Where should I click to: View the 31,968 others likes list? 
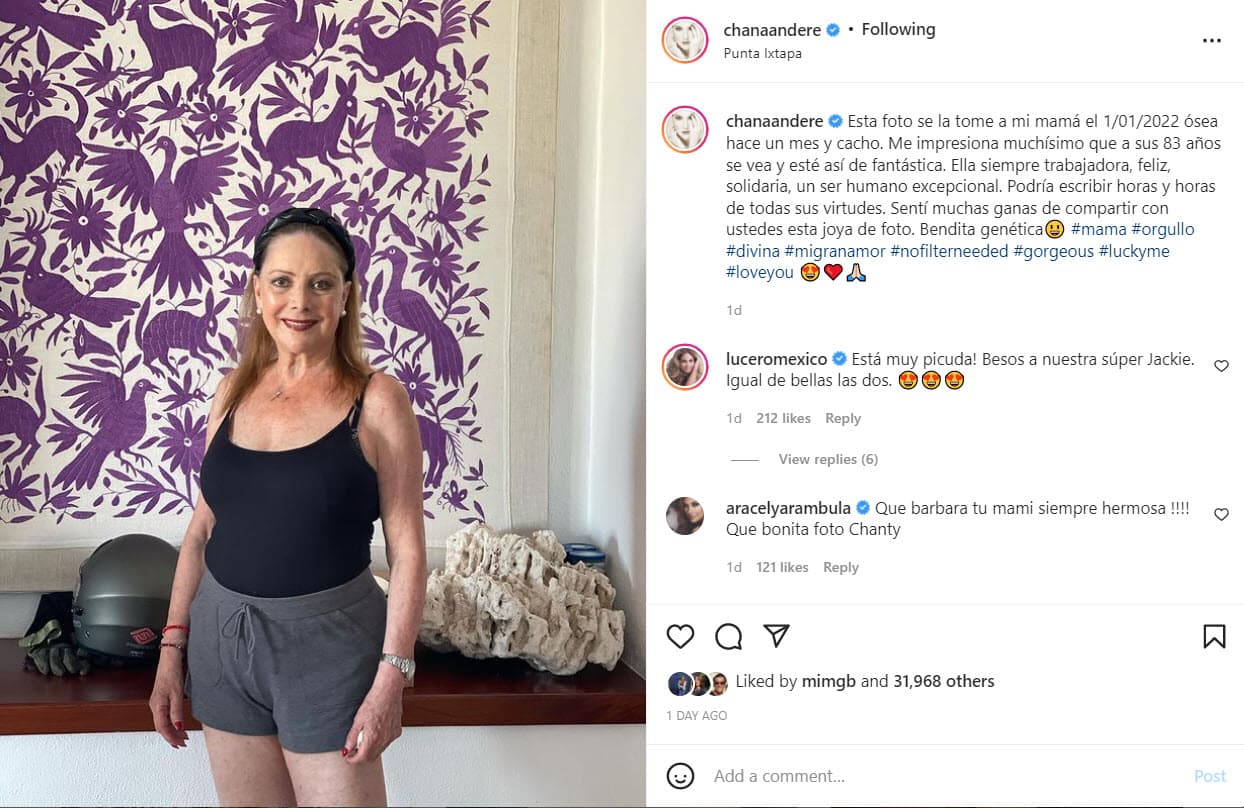(x=944, y=681)
